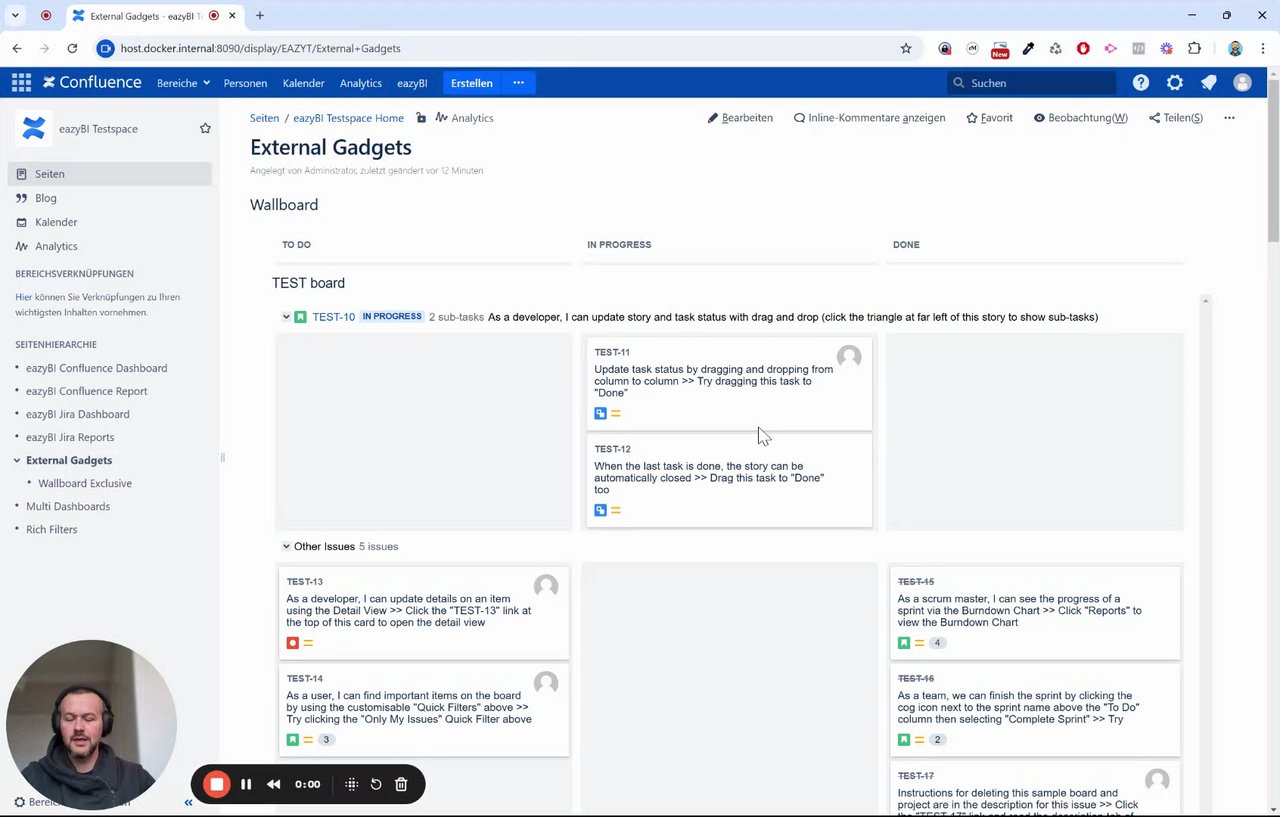Image resolution: width=1280 pixels, height=817 pixels.
Task: Click the Erstellen create button
Action: (471, 83)
